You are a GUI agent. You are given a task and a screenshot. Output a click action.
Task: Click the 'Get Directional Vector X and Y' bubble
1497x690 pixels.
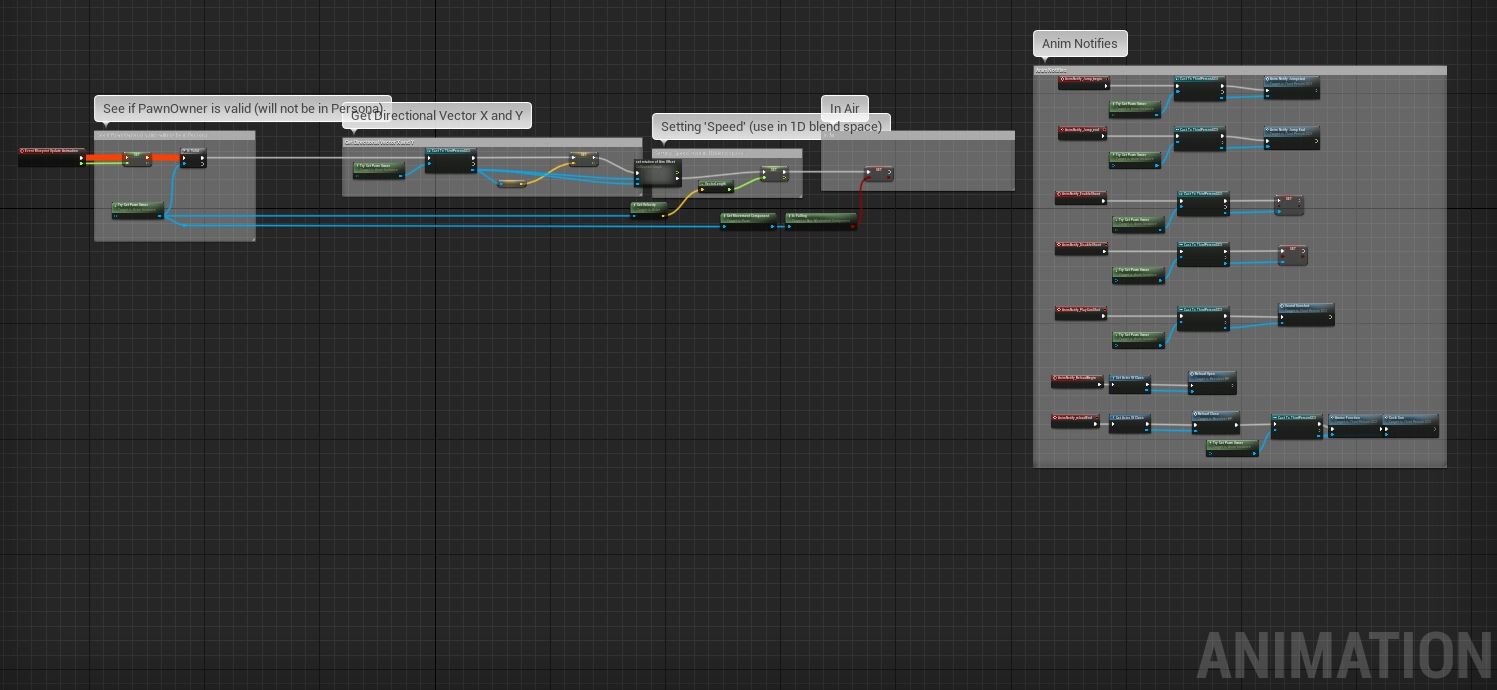pos(437,115)
